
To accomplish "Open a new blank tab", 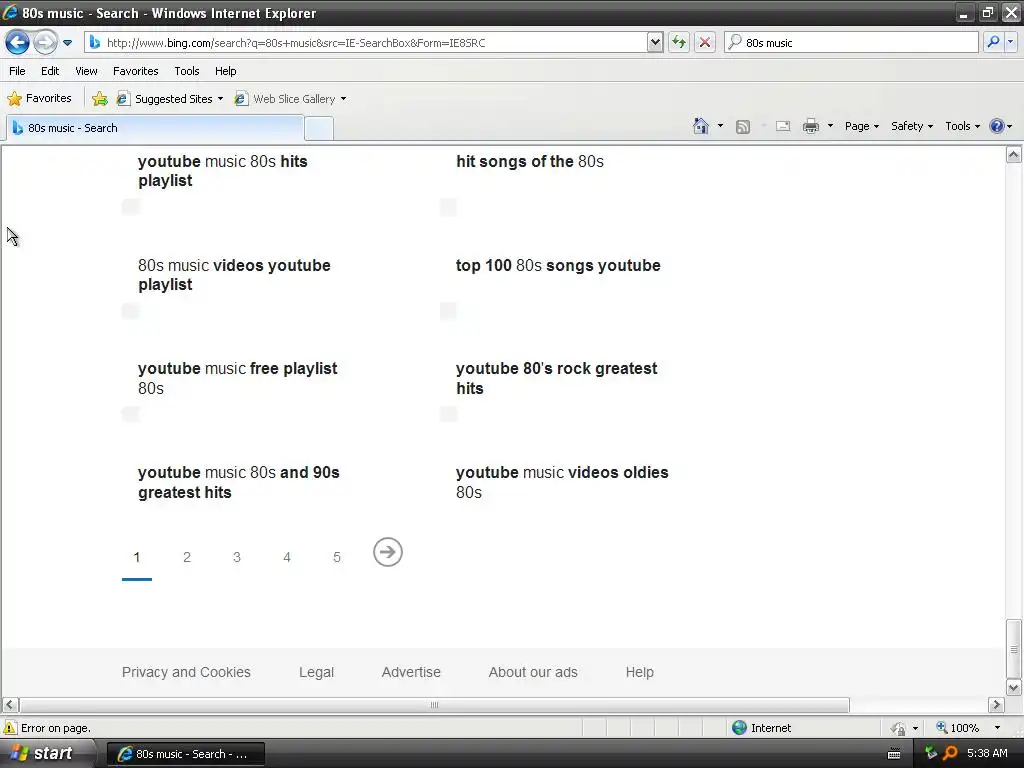I will tap(319, 129).
